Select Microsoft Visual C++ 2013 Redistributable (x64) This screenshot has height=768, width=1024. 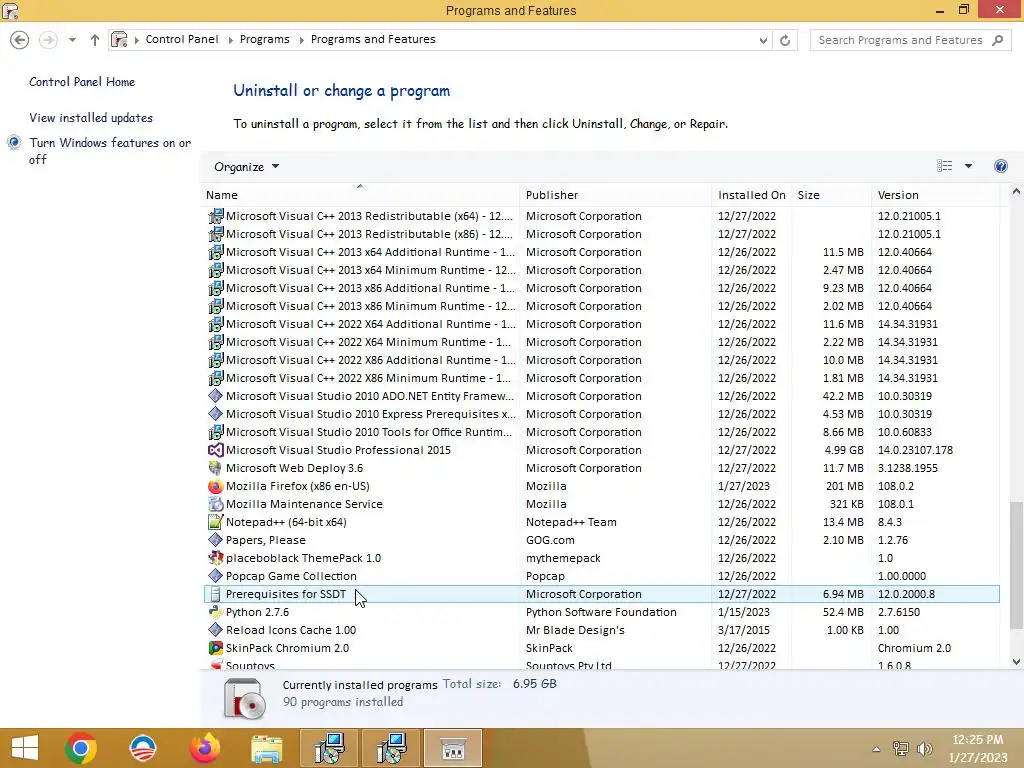(601, 216)
